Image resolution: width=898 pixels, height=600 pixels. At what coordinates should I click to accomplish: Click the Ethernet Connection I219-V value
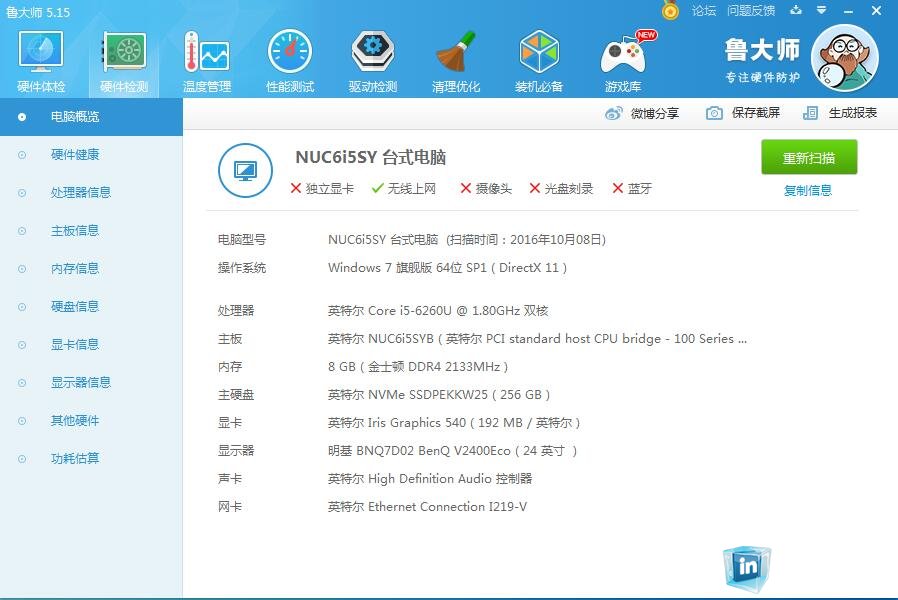pos(427,507)
